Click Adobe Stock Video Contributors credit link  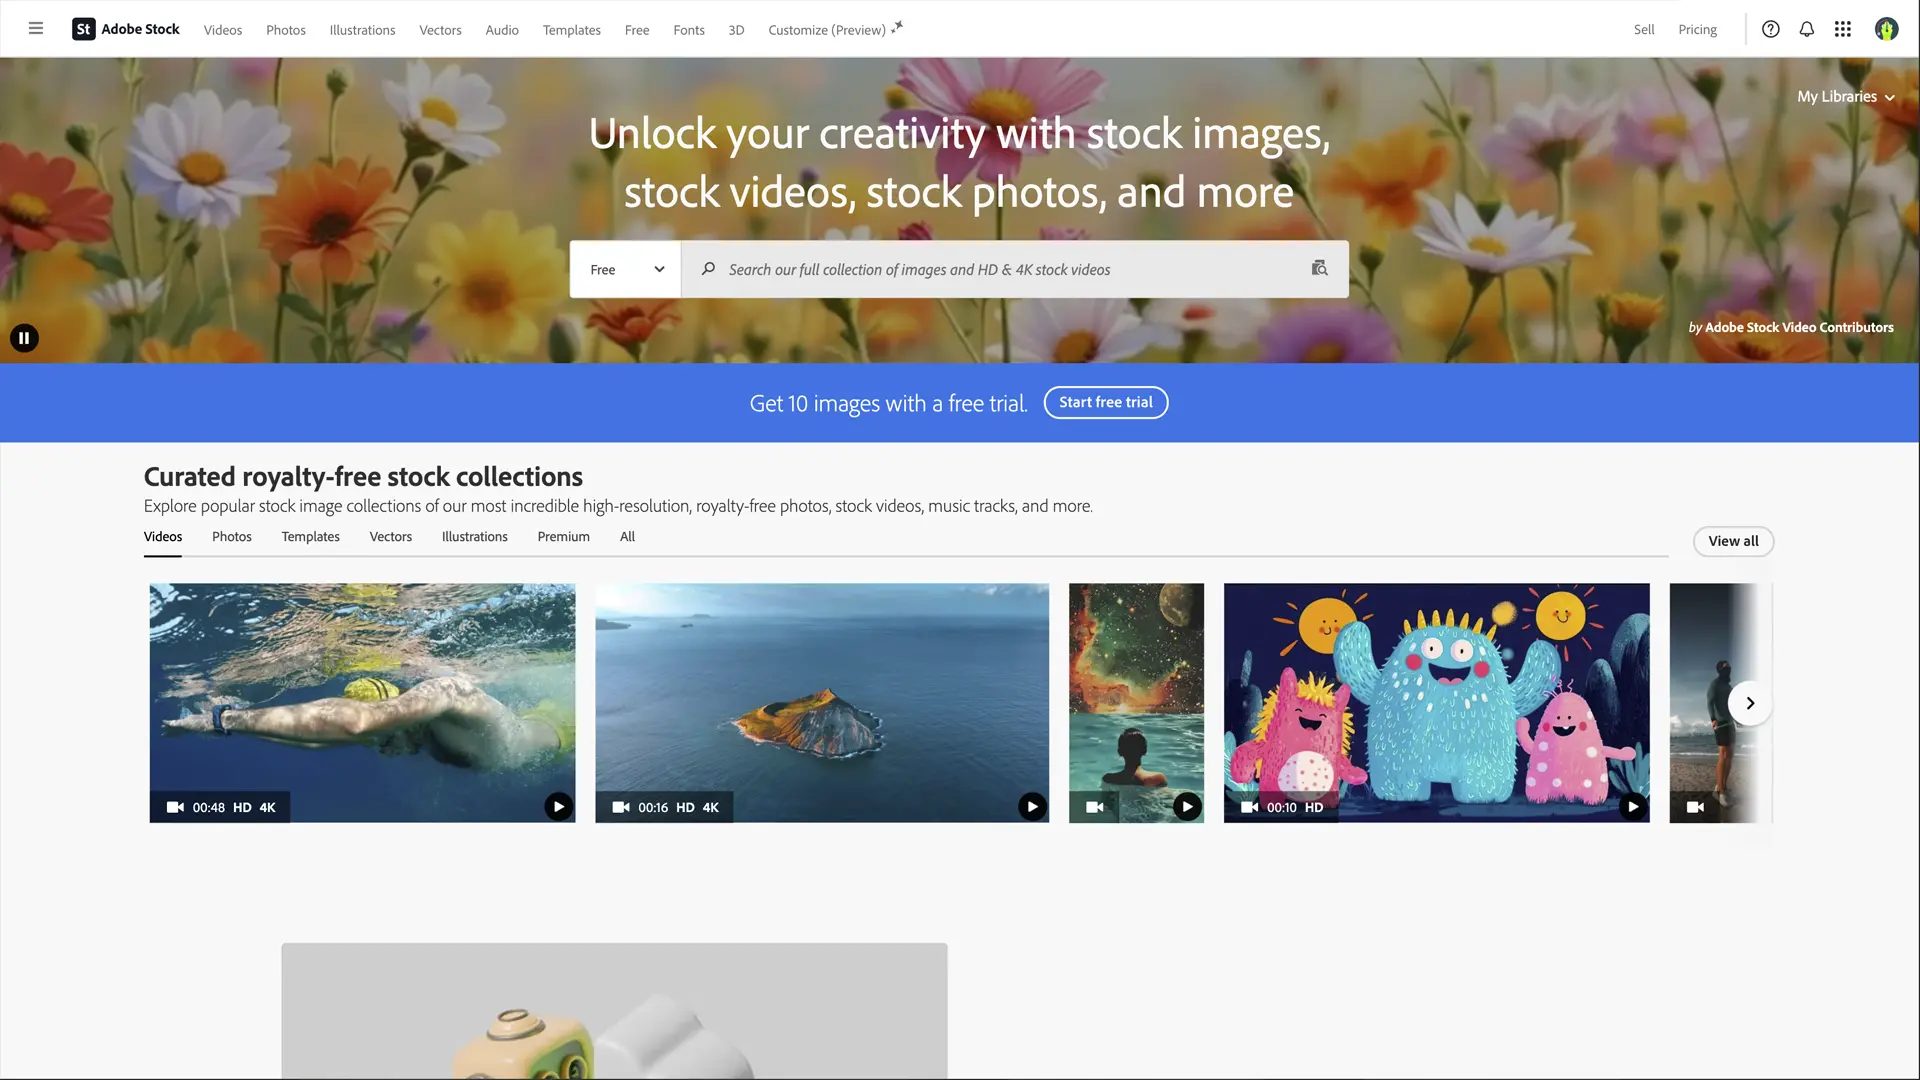click(x=1799, y=327)
